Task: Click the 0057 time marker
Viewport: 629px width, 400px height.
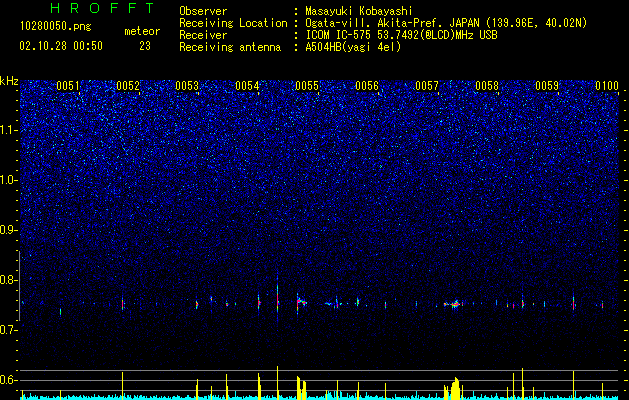Action: 427,86
